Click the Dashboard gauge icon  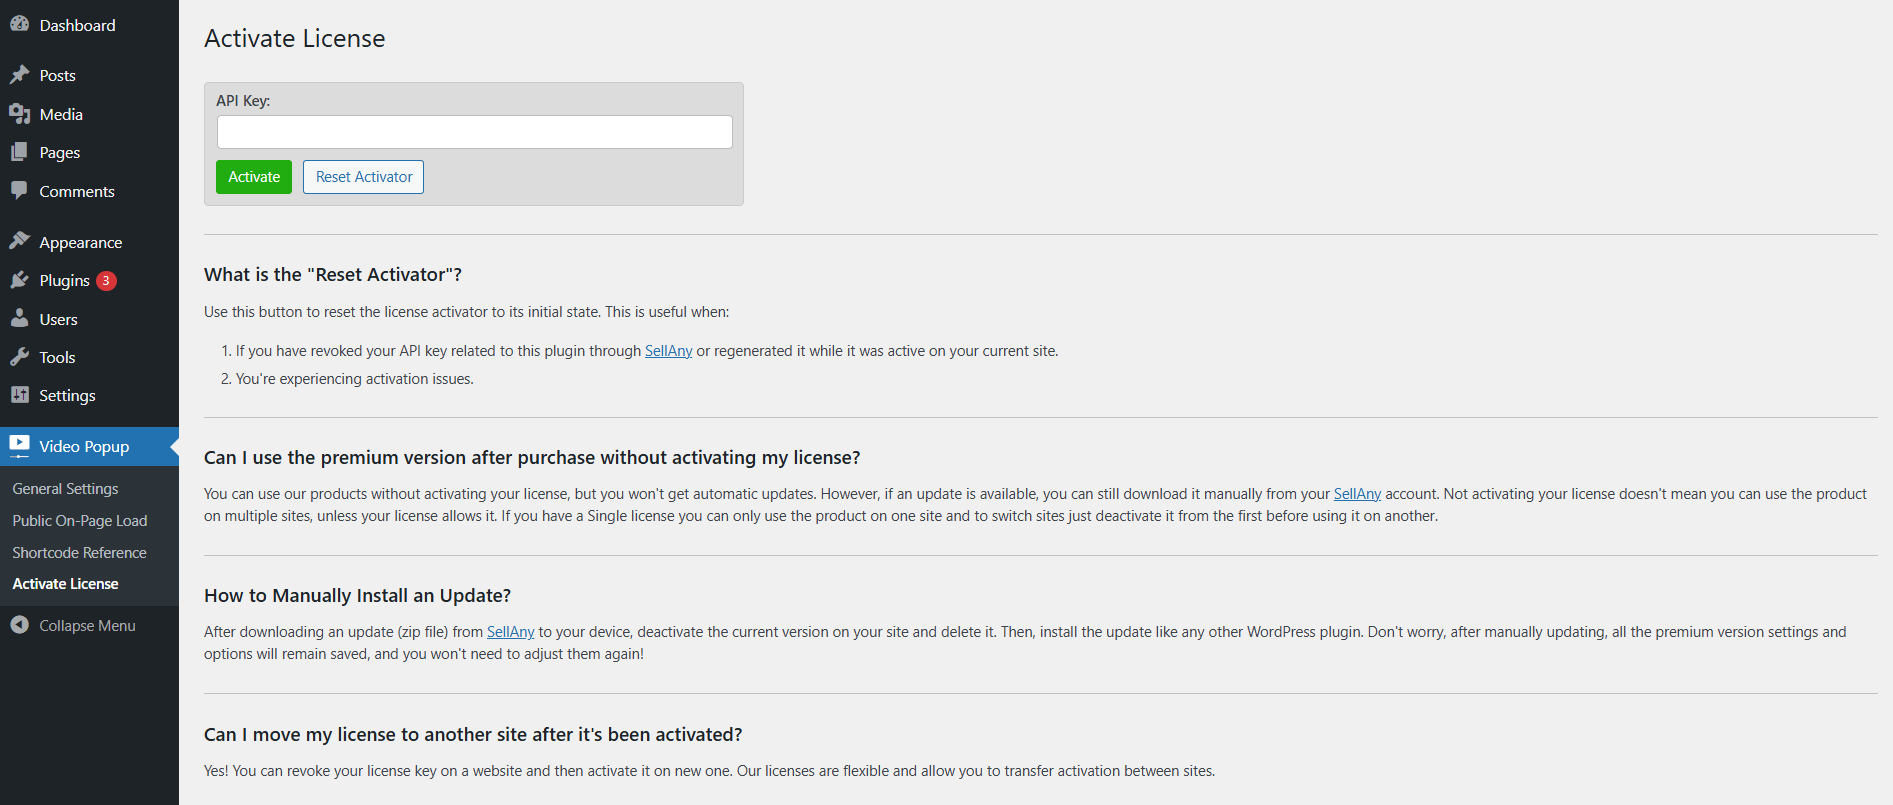point(19,25)
